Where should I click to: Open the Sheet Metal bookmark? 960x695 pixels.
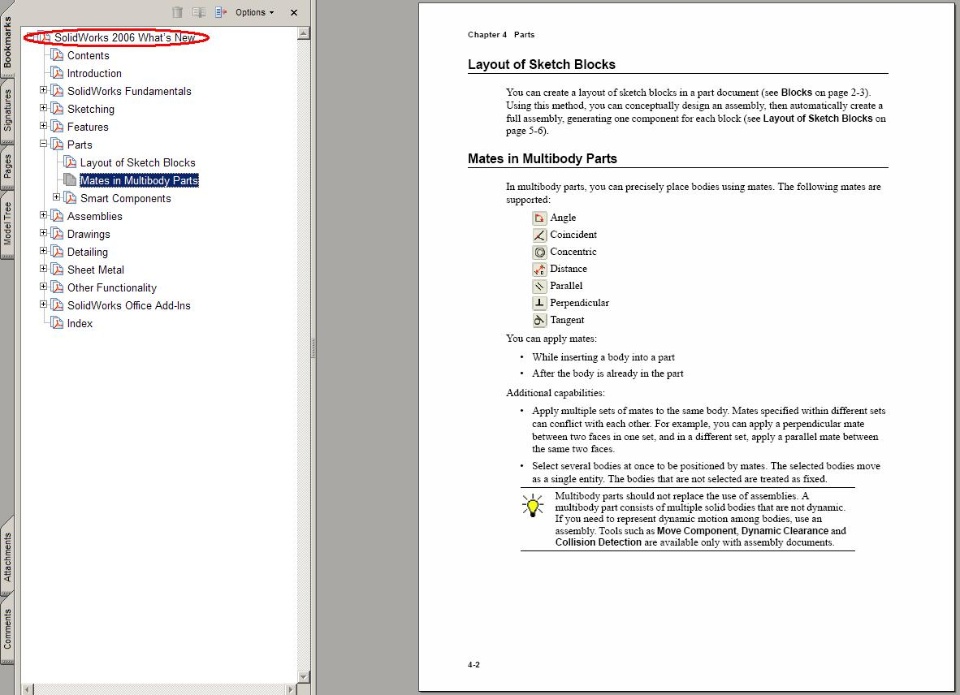pyautogui.click(x=96, y=269)
